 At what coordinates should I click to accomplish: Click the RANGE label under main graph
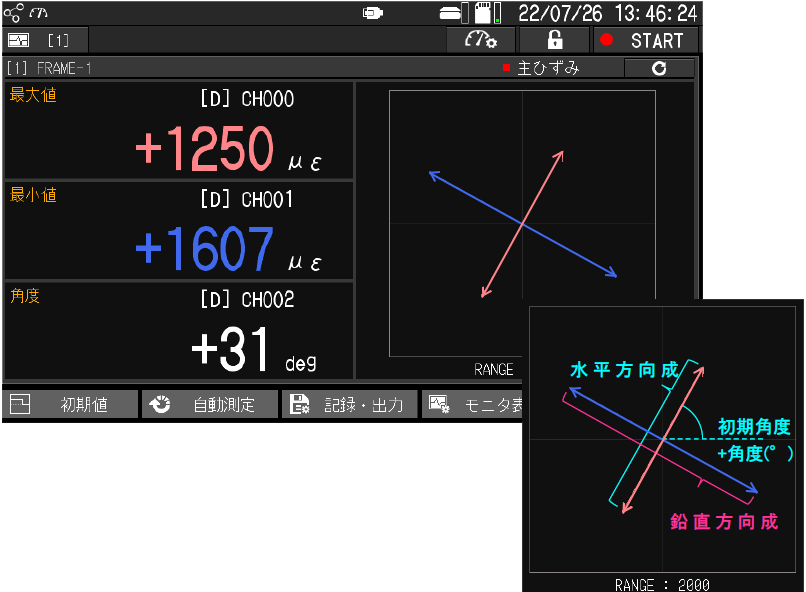tap(493, 369)
